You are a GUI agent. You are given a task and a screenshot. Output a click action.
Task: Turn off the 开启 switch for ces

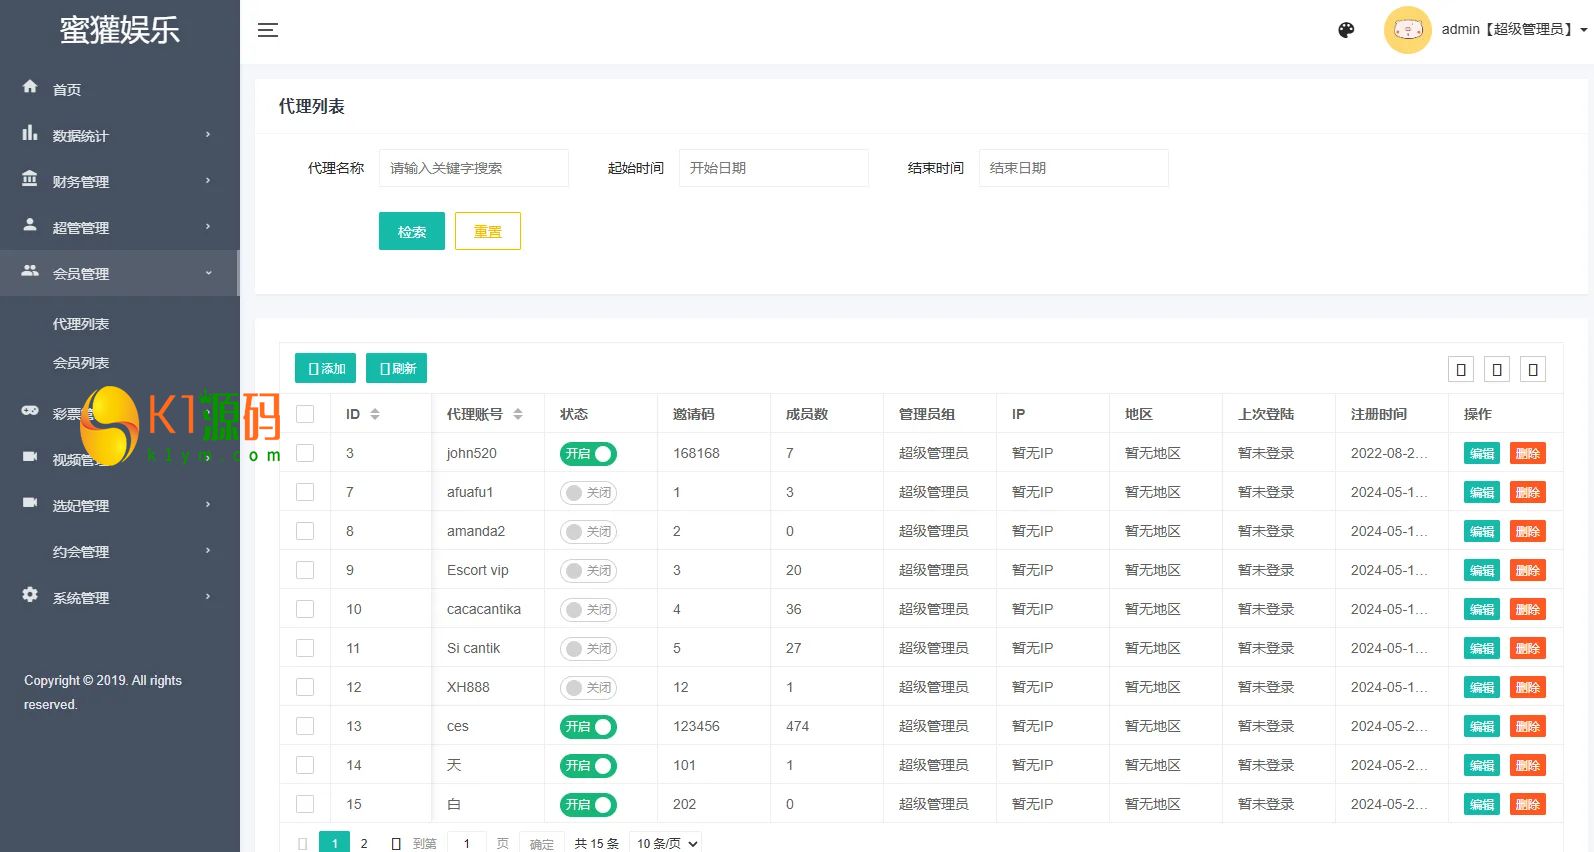pyautogui.click(x=588, y=727)
